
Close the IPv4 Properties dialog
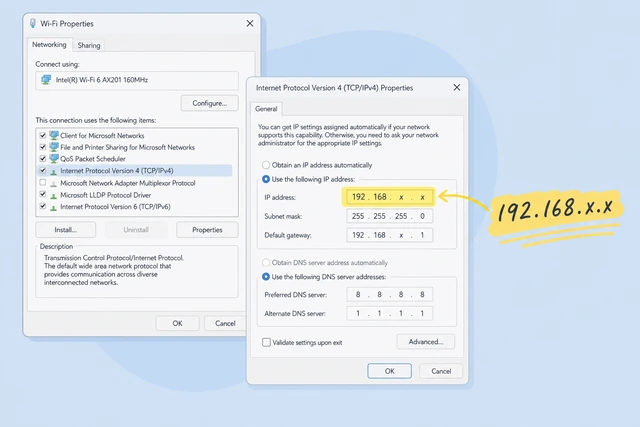click(457, 87)
